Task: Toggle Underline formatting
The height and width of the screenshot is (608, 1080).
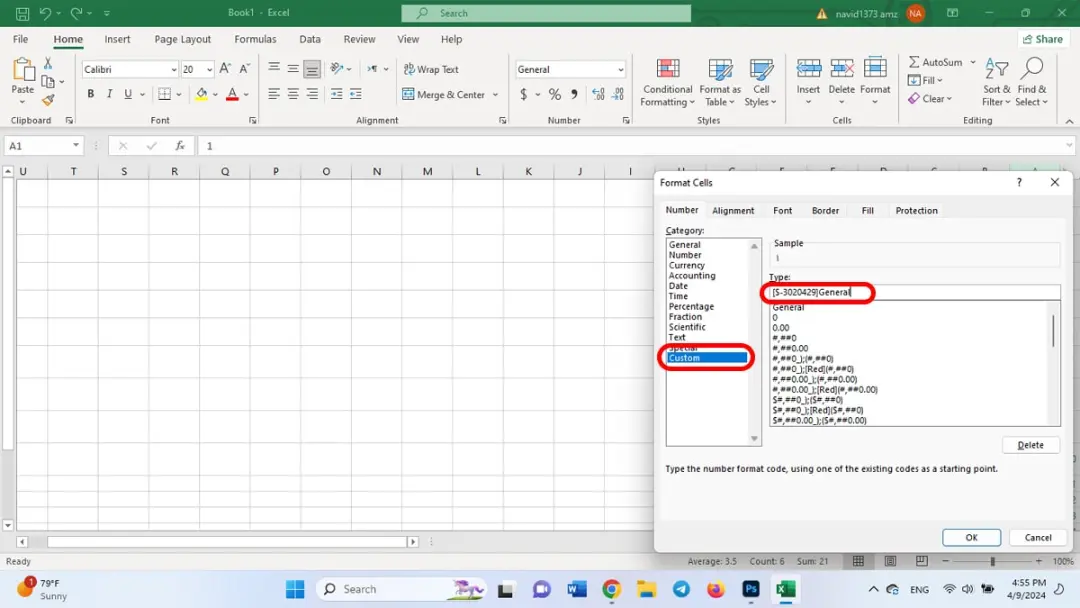Action: tap(127, 94)
